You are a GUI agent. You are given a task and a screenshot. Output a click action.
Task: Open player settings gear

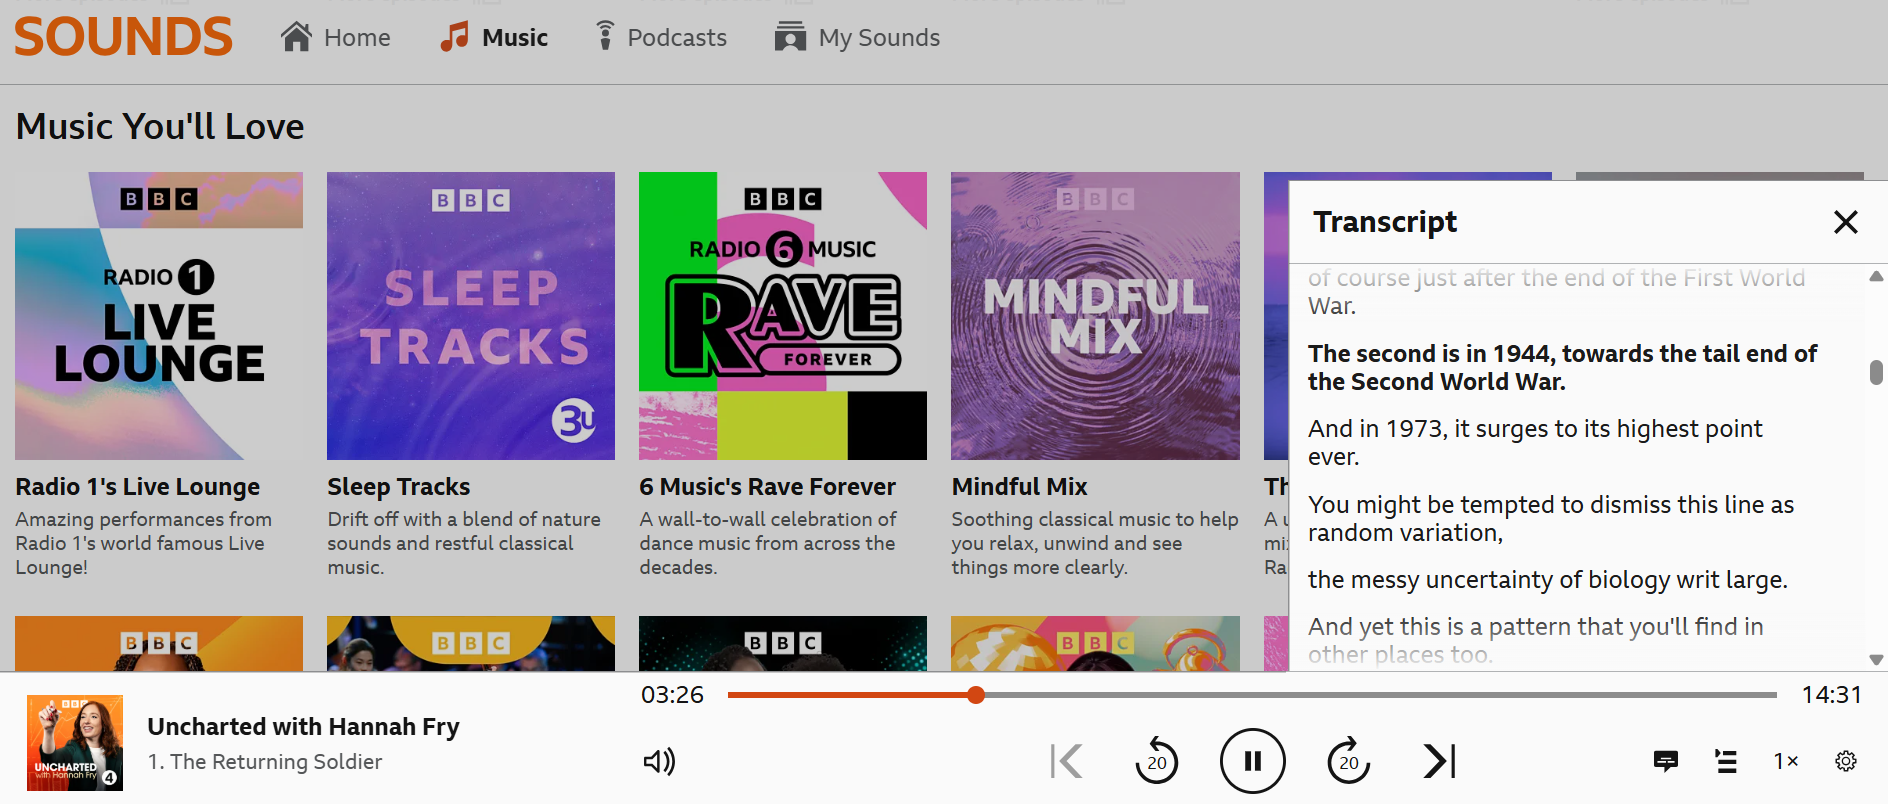click(1846, 762)
